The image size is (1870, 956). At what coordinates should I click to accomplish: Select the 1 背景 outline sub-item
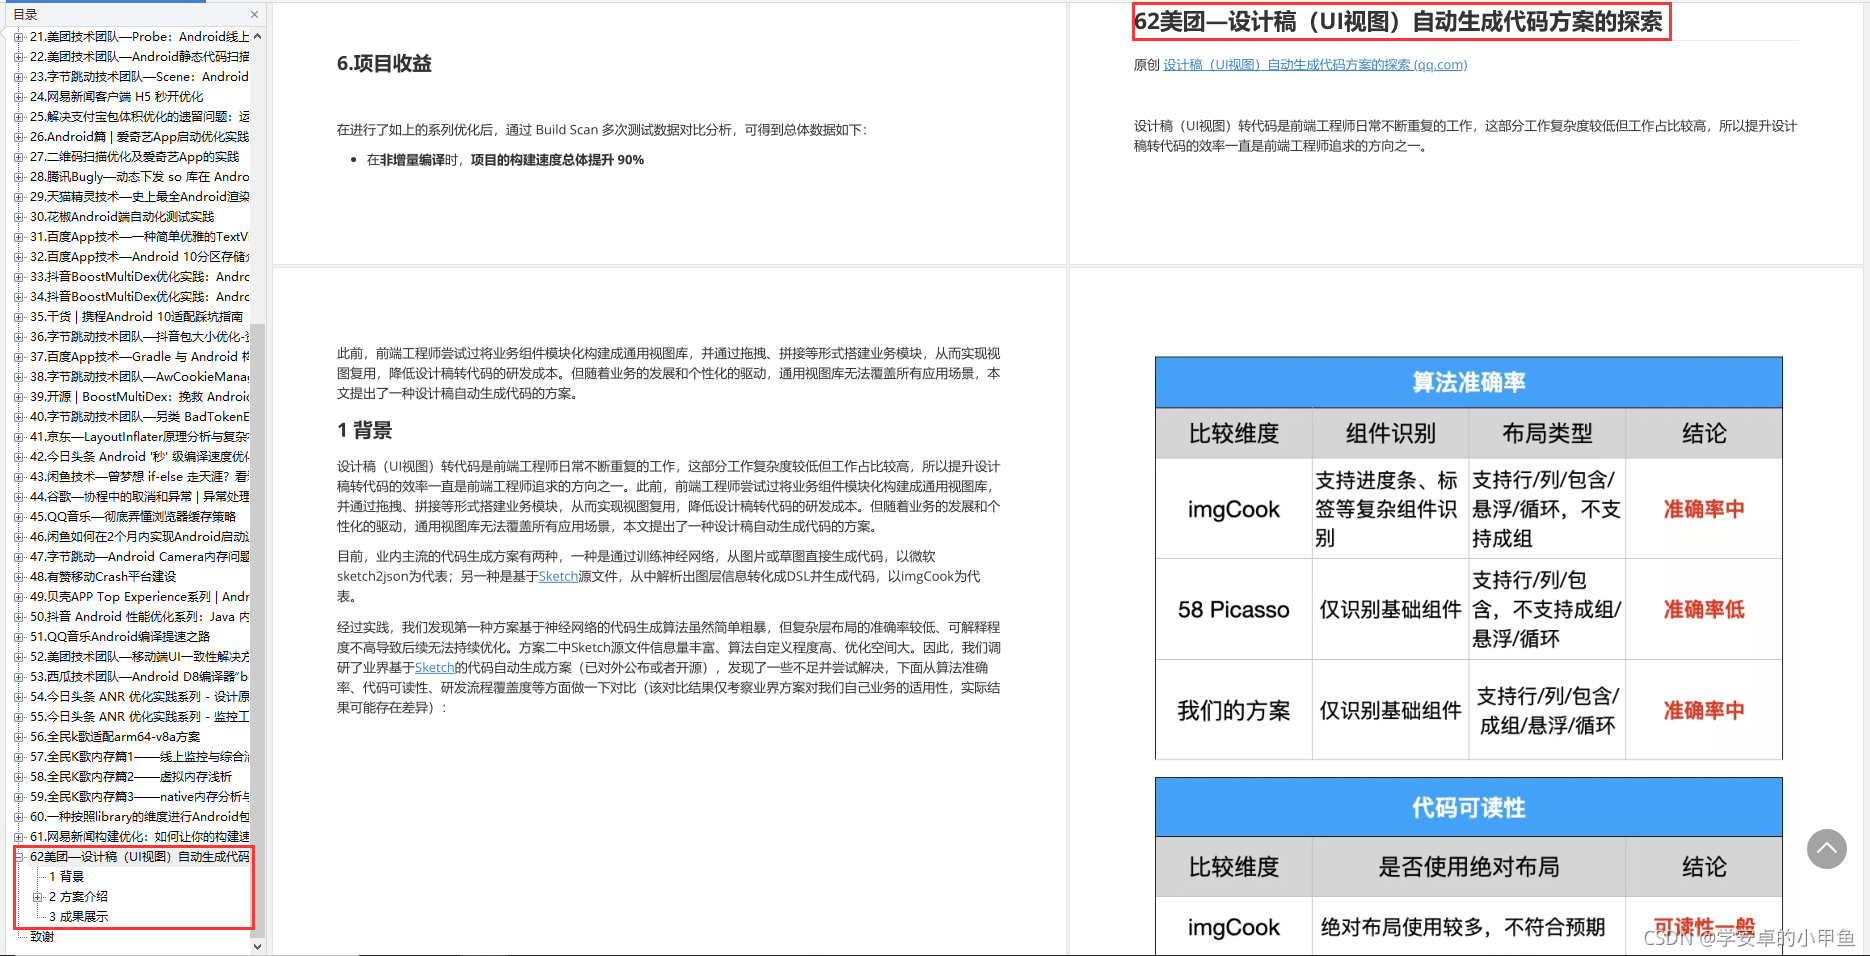pos(67,877)
